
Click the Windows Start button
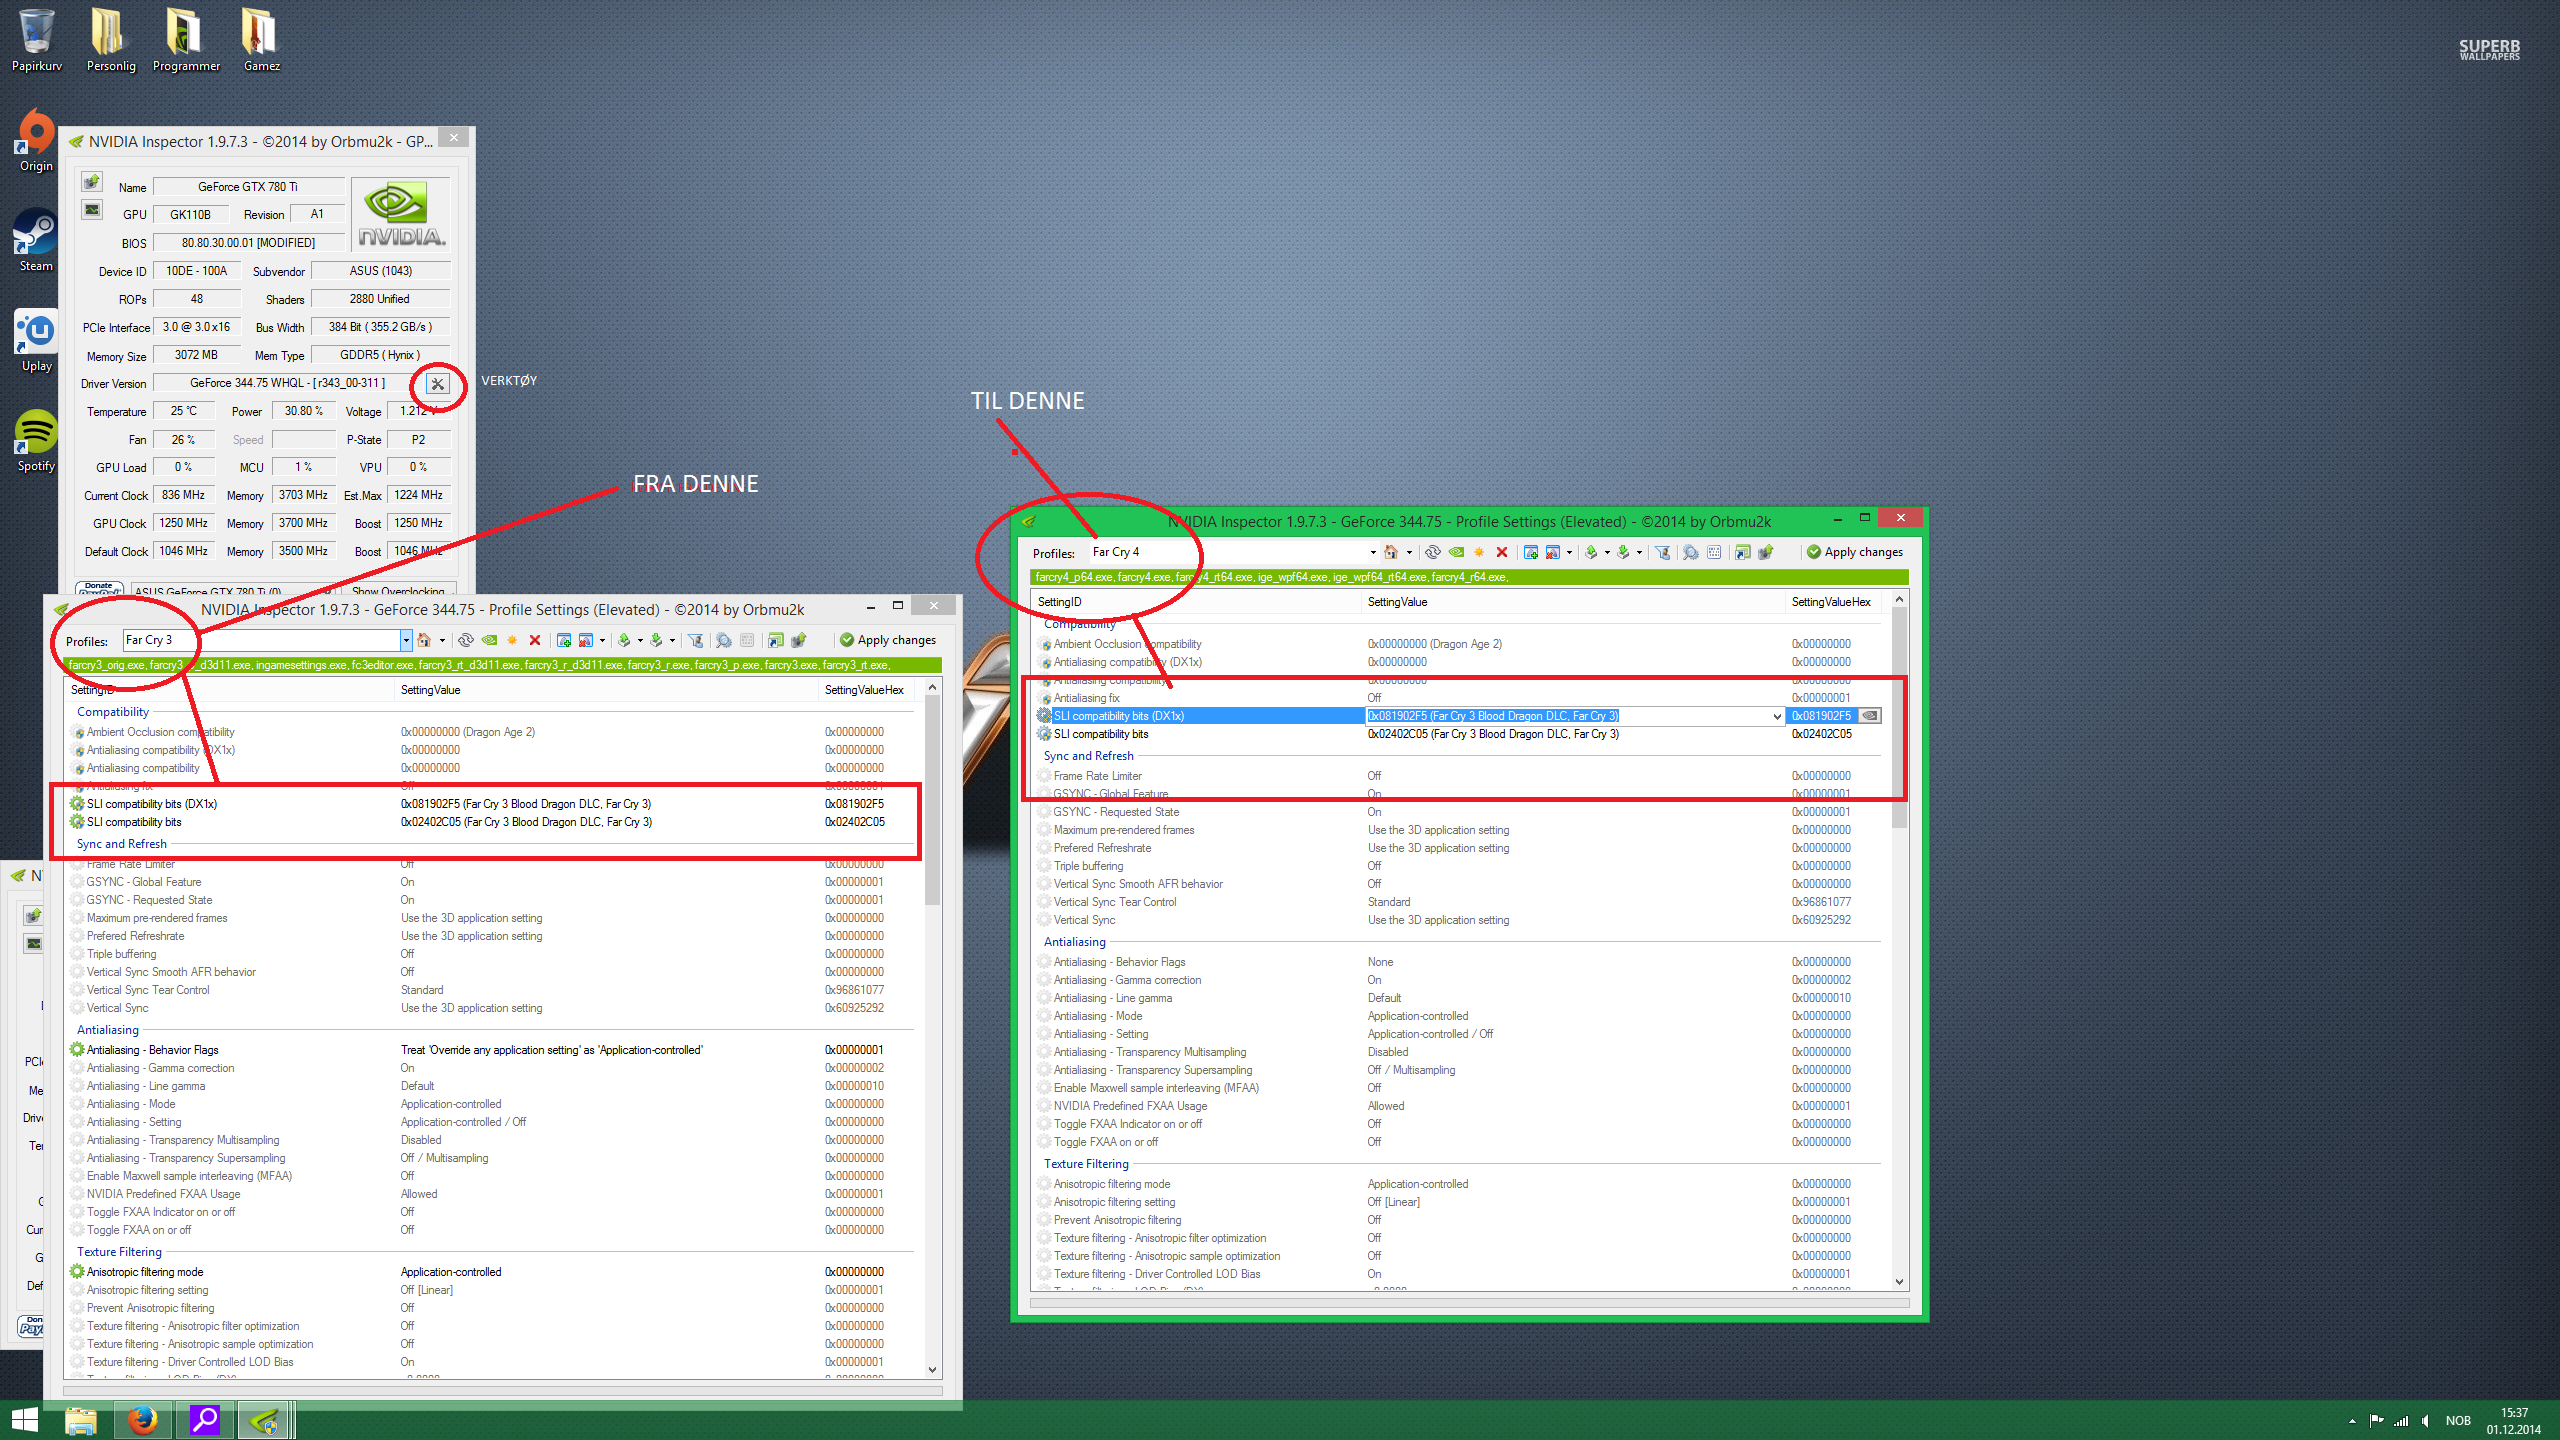pos(24,1420)
